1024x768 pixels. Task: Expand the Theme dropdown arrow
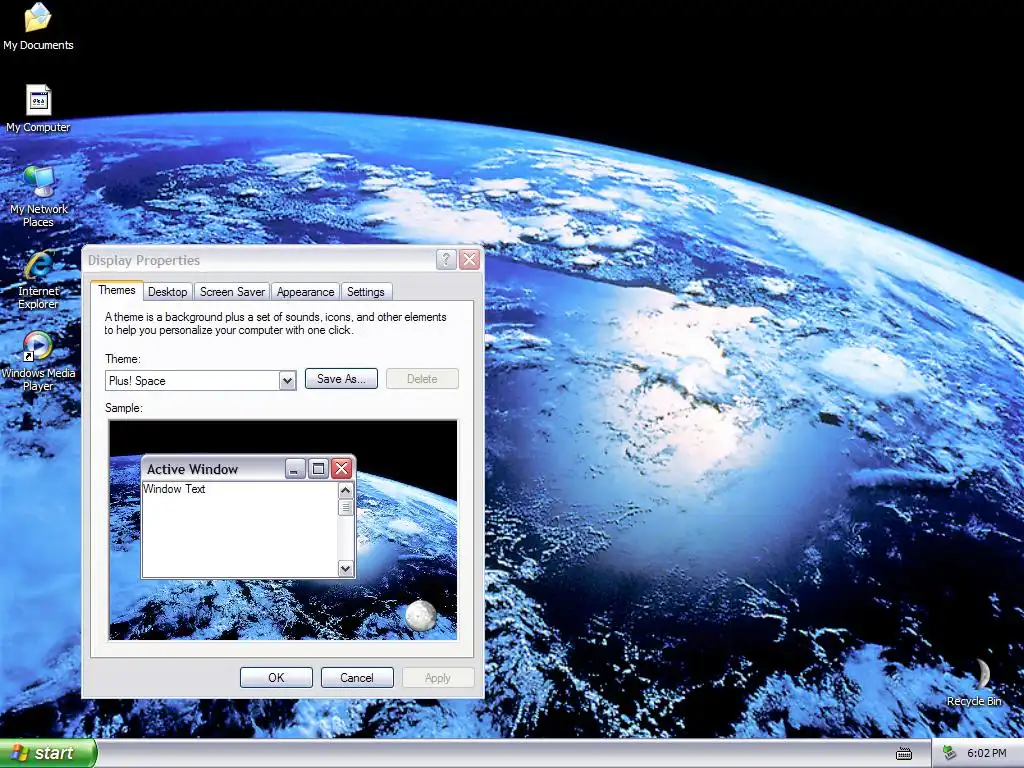[x=287, y=381]
